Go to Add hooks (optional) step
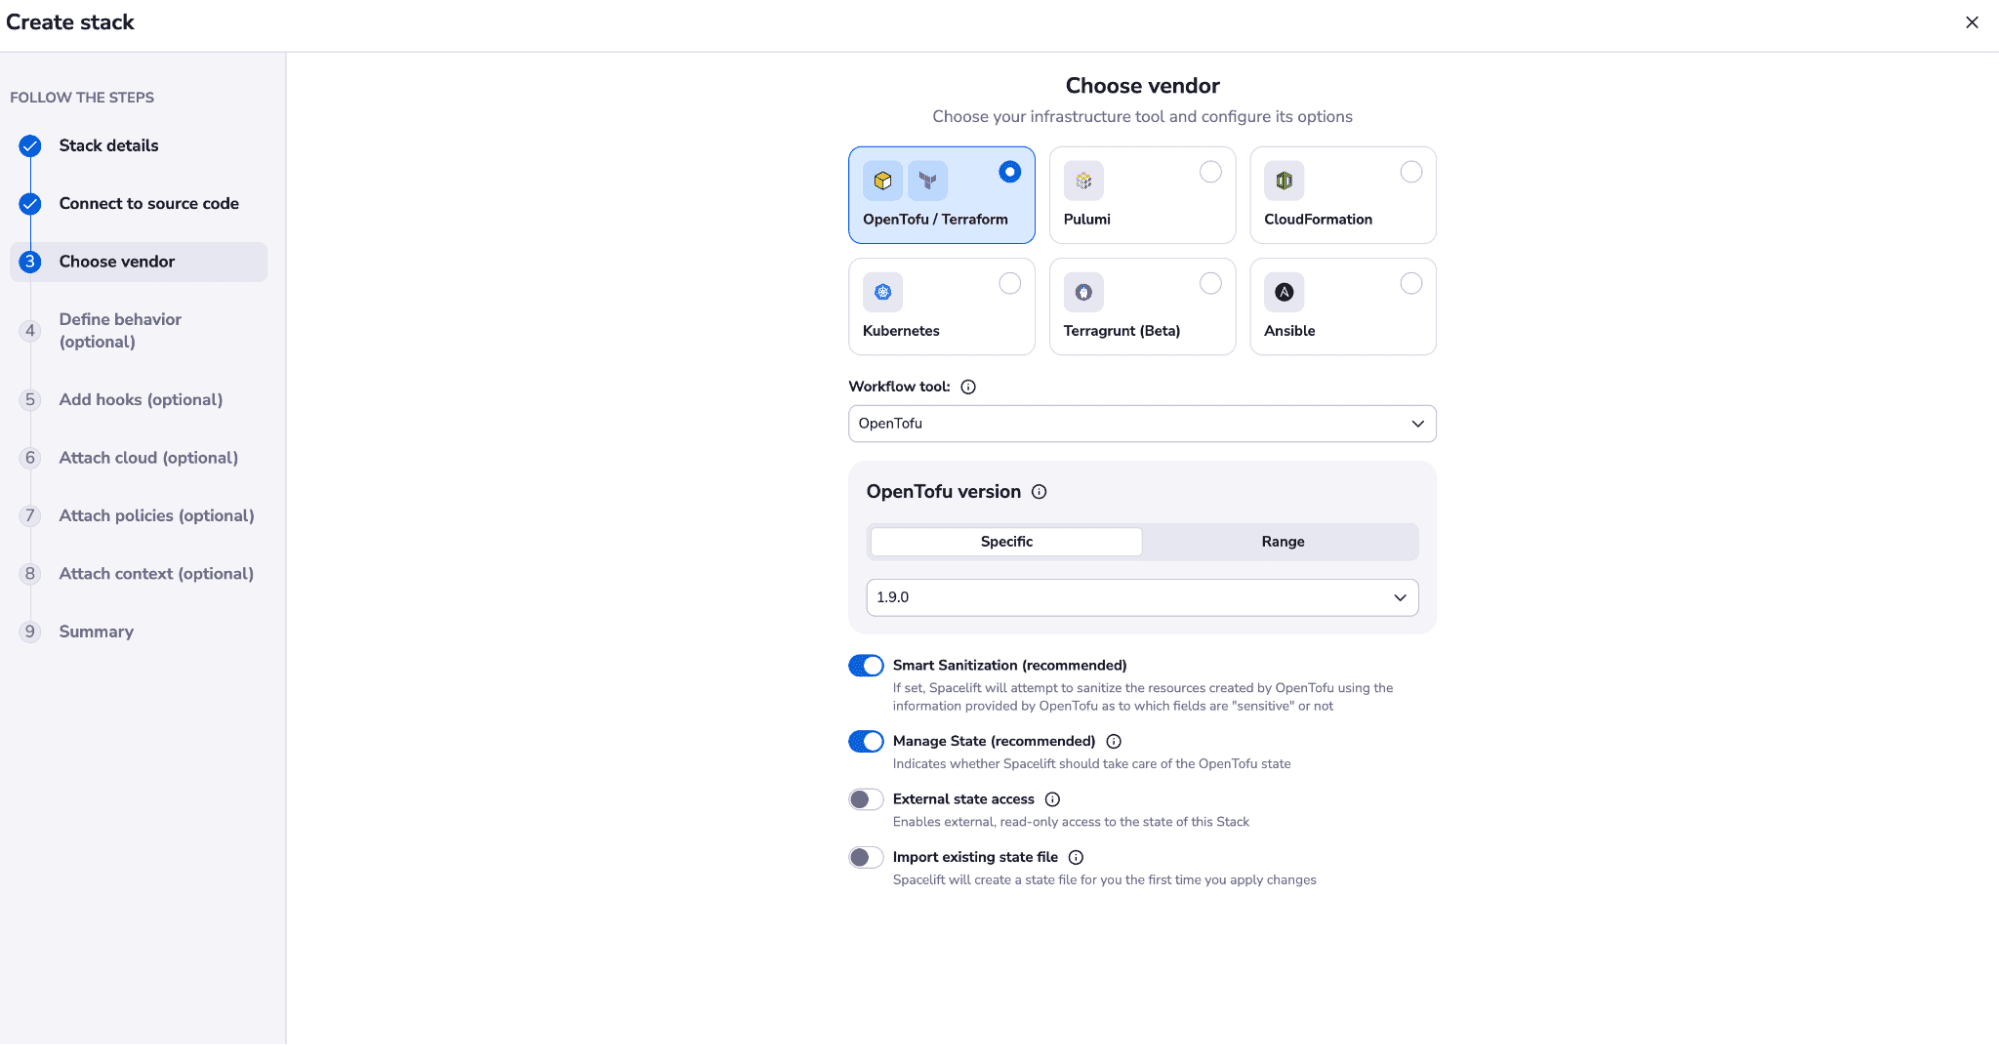The width and height of the screenshot is (1999, 1045). [x=139, y=400]
